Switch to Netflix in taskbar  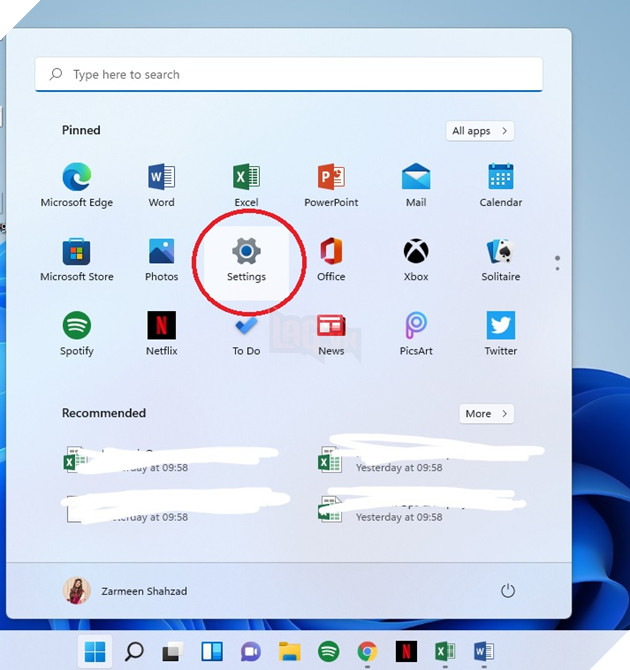[406, 652]
